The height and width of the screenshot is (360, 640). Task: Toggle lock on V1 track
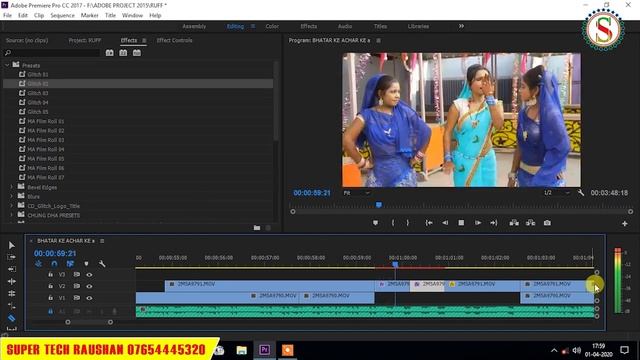pyautogui.click(x=50, y=298)
